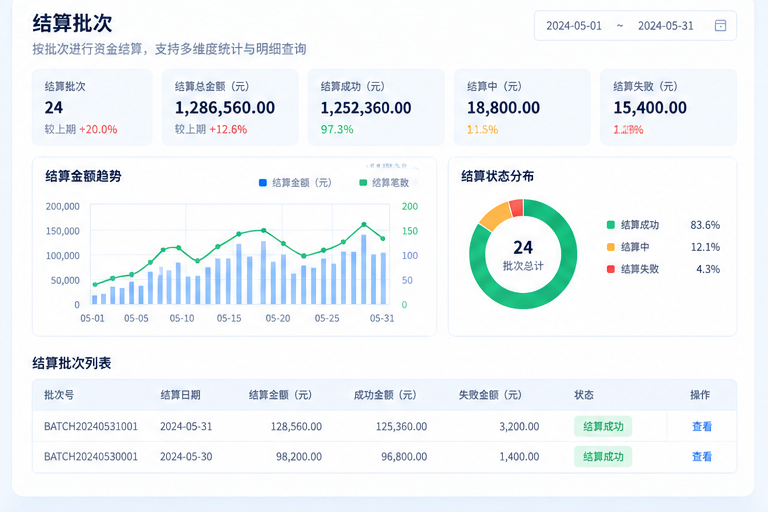This screenshot has height=512, width=768.
Task: Click date cell 2024-05-30
Action: tap(186, 457)
